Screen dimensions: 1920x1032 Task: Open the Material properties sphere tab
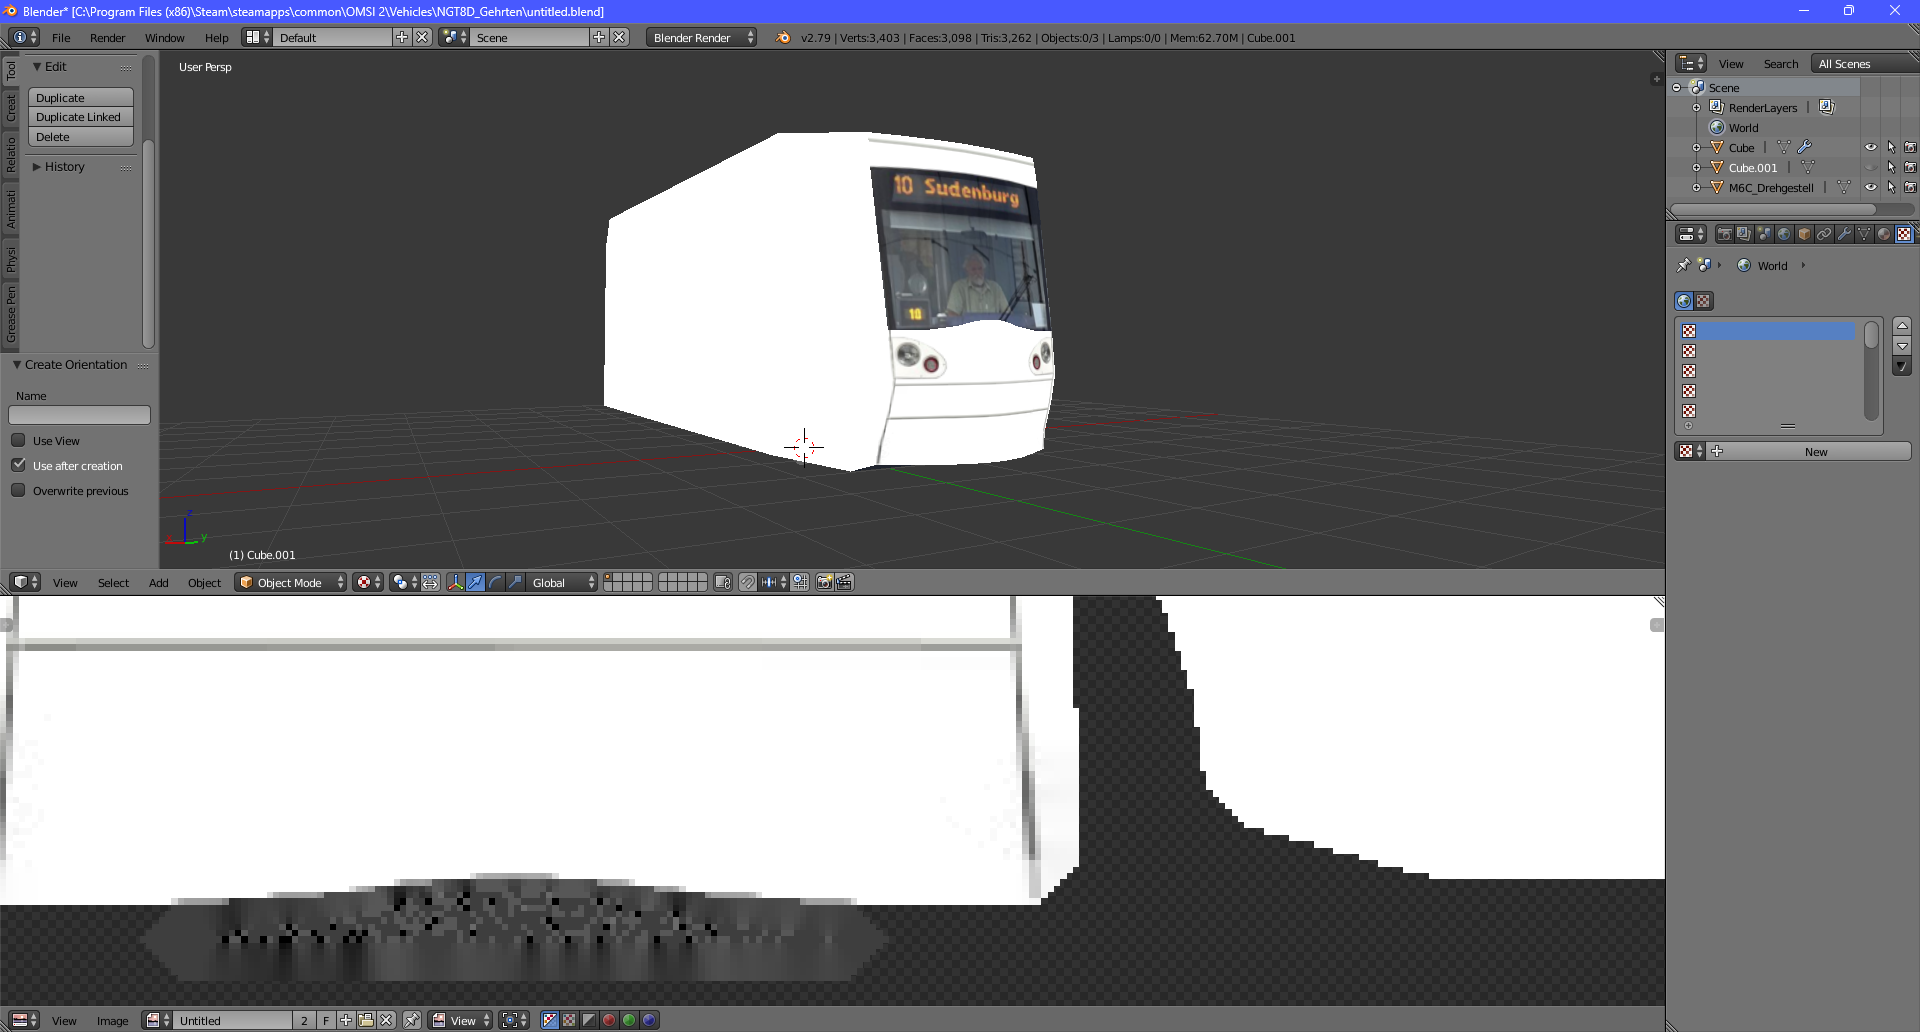coord(1885,233)
